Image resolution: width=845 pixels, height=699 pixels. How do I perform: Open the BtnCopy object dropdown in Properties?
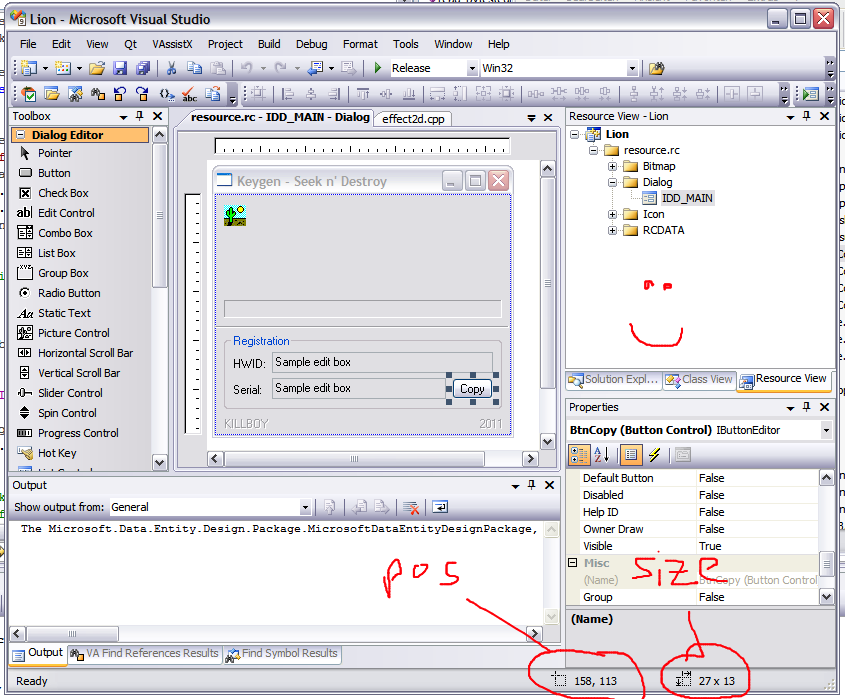pyautogui.click(x=826, y=430)
